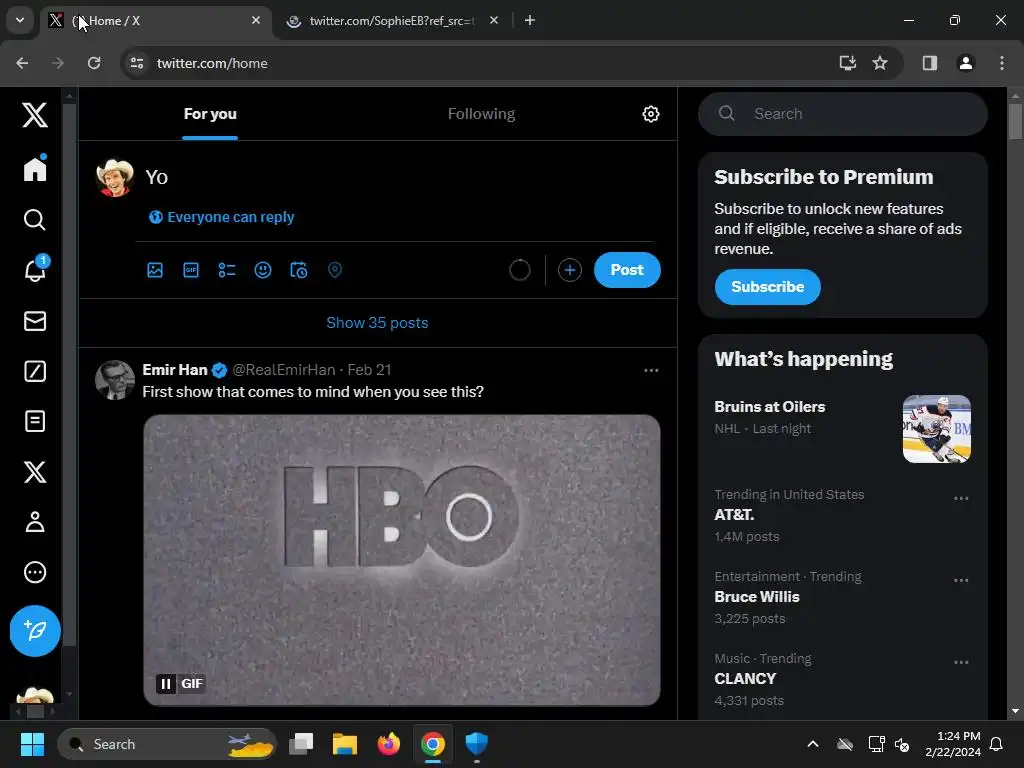Add media with the image icon
This screenshot has height=768, width=1024.
click(x=155, y=270)
